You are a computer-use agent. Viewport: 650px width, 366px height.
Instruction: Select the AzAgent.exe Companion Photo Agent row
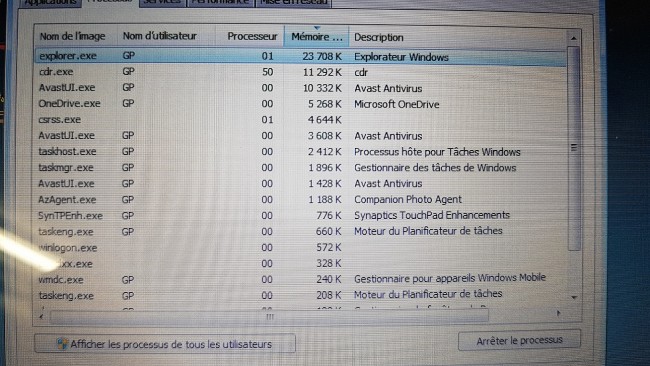click(301, 199)
